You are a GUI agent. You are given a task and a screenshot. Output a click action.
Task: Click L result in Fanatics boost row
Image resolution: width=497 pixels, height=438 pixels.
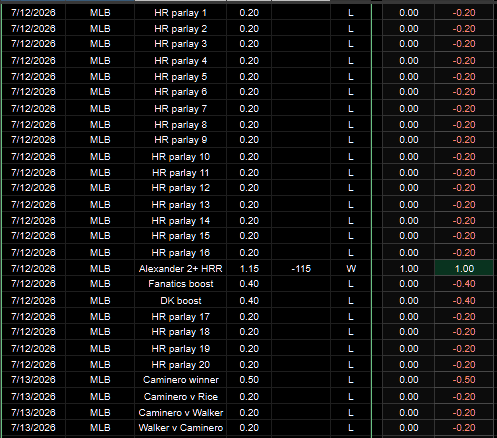pyautogui.click(x=351, y=284)
